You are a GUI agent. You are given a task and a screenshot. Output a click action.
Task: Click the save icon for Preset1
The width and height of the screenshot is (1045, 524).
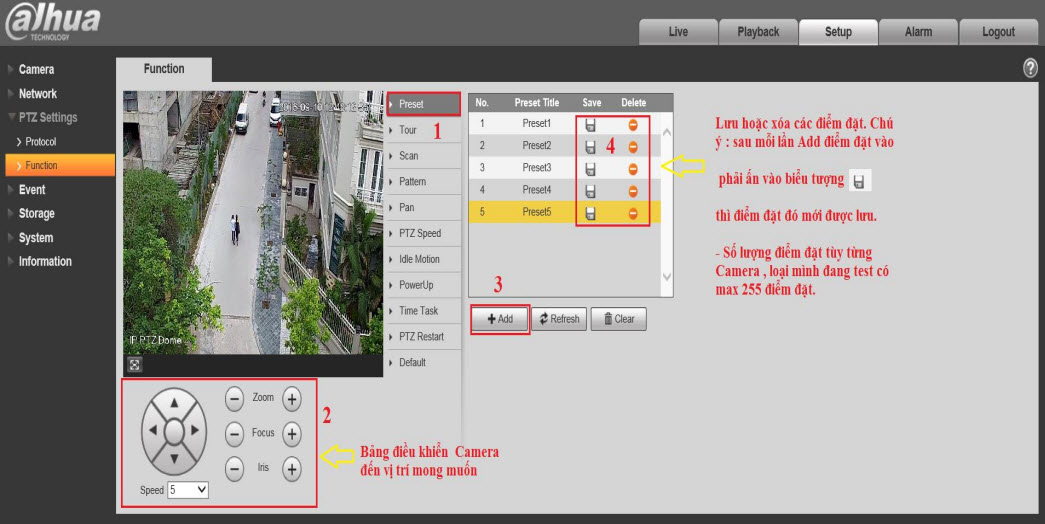pos(590,124)
